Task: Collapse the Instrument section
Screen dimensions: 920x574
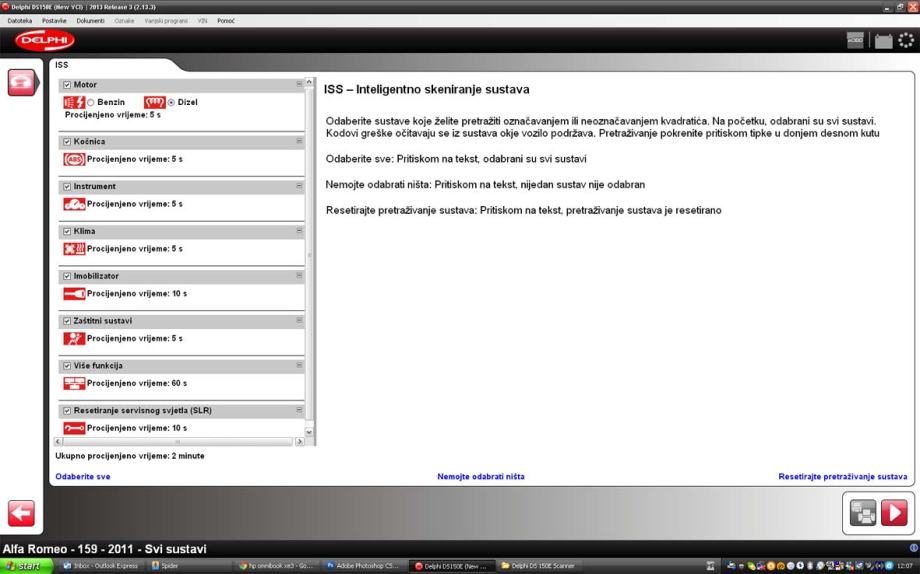Action: coord(299,186)
